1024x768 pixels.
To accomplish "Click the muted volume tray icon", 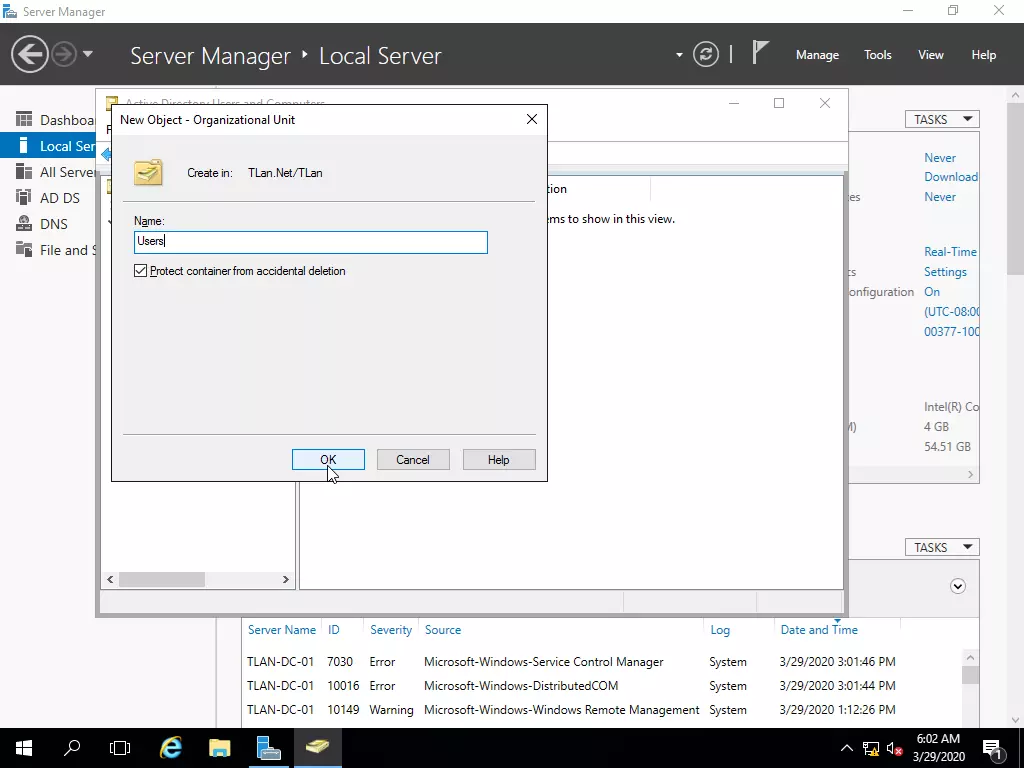I will tap(894, 748).
